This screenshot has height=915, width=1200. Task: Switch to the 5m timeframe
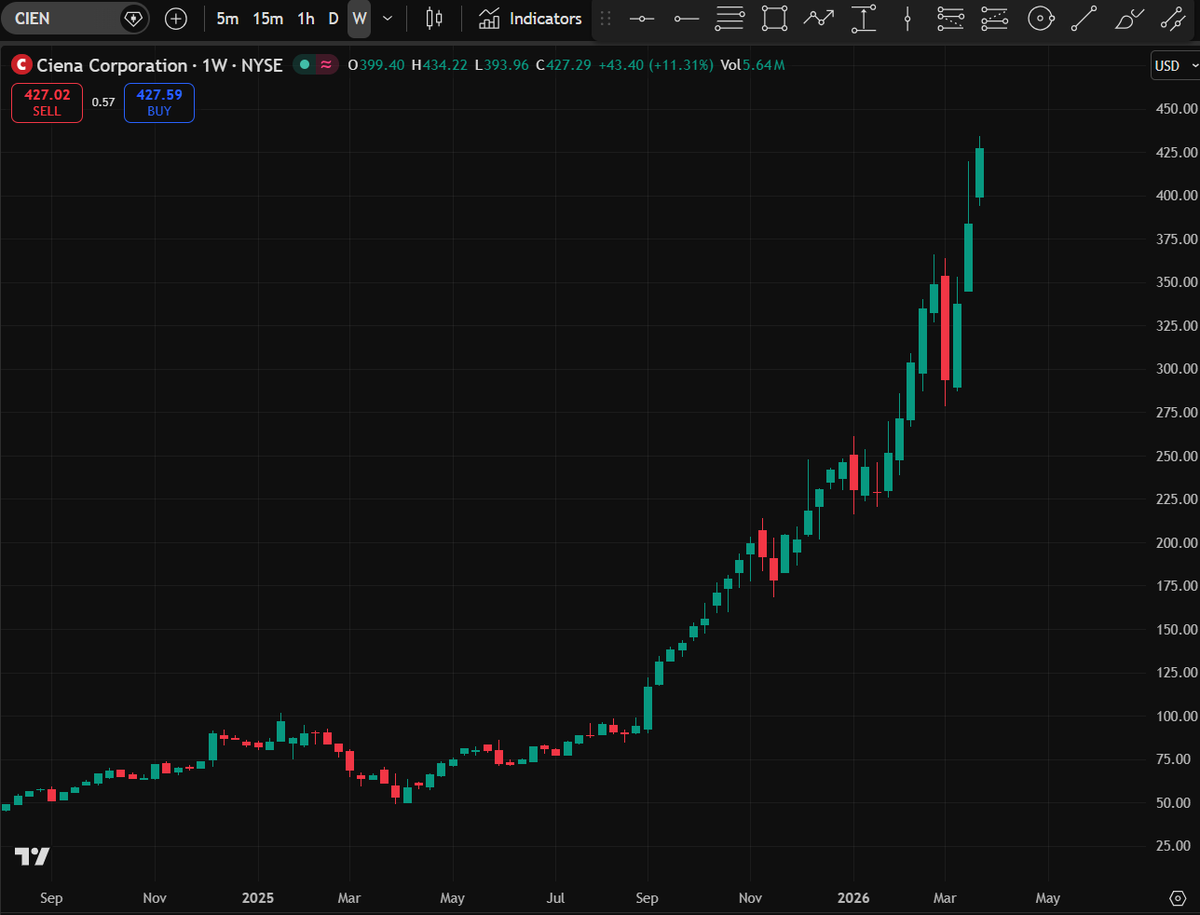(227, 18)
